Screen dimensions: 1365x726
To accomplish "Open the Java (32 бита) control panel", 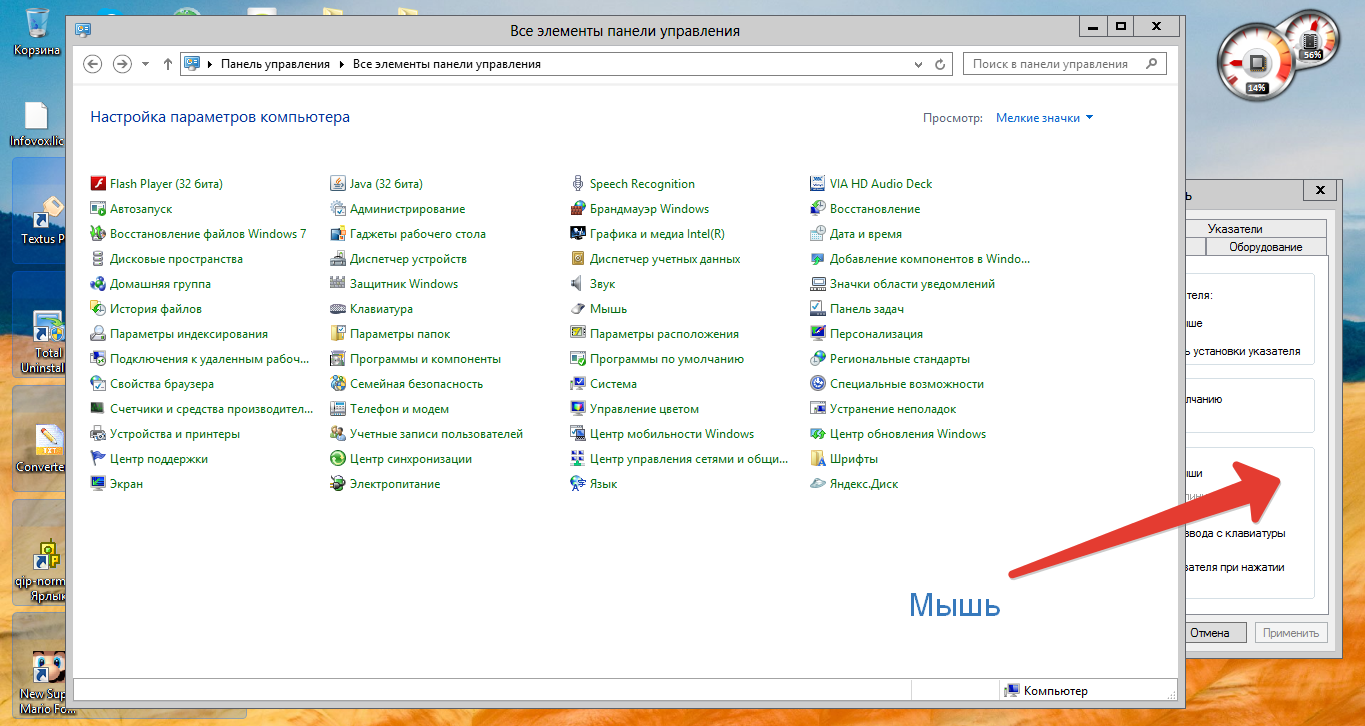I will [x=386, y=184].
